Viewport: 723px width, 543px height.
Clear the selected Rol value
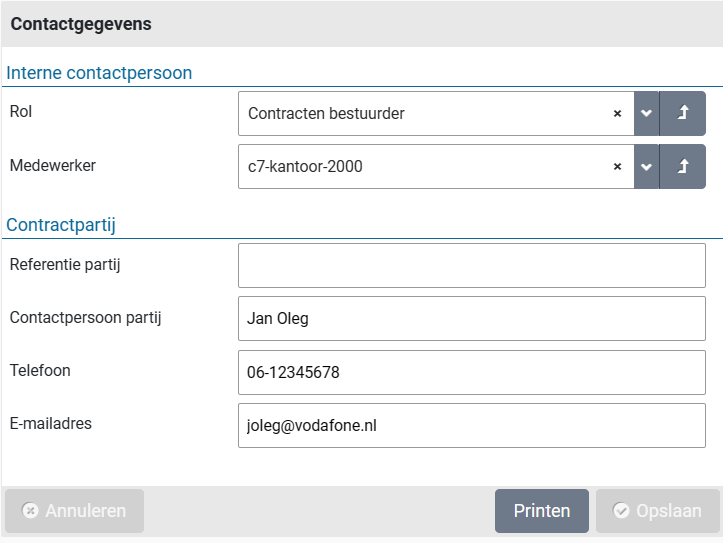[x=617, y=114]
